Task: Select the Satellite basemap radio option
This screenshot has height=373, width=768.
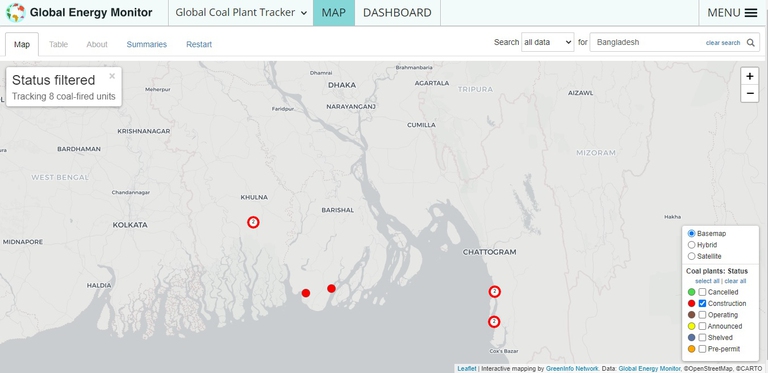Action: pyautogui.click(x=691, y=256)
